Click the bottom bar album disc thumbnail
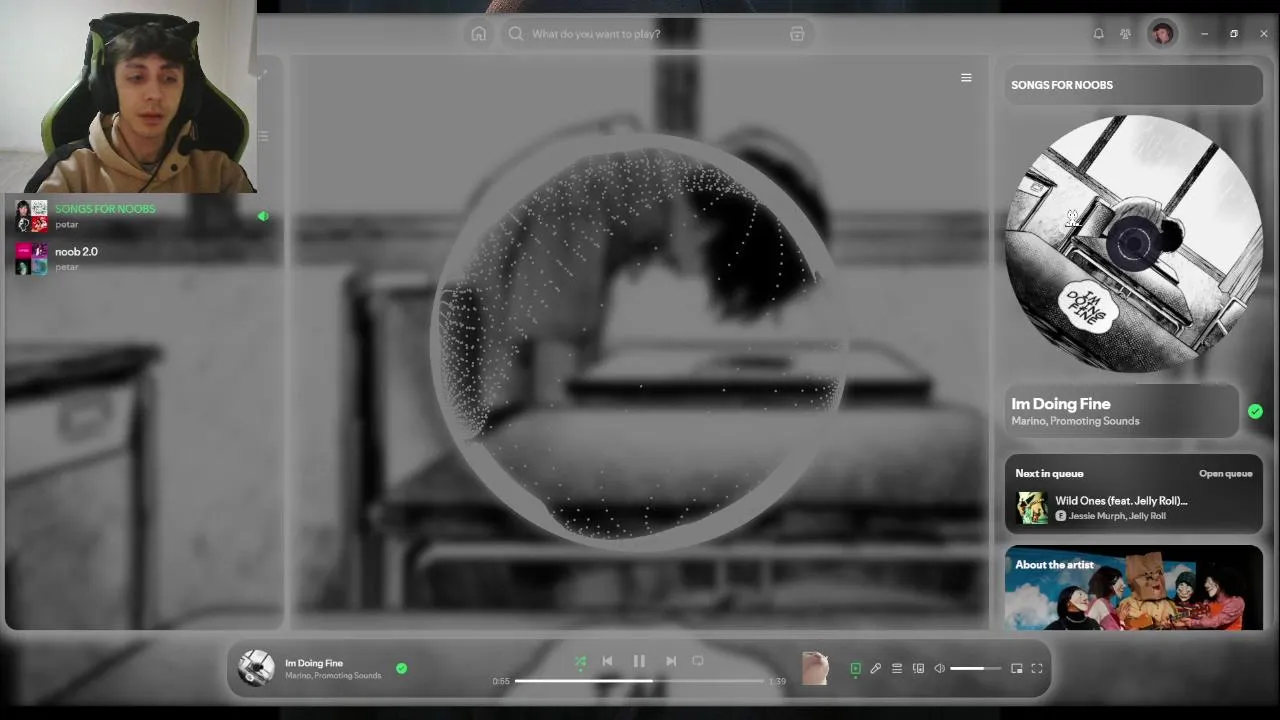 [256, 668]
